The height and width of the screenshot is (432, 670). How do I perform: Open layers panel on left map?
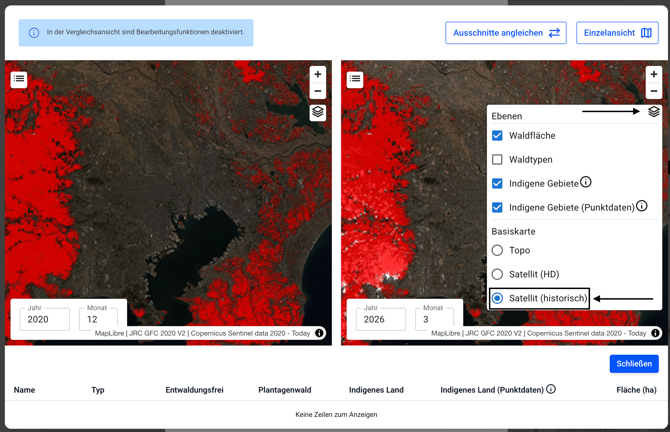click(318, 113)
